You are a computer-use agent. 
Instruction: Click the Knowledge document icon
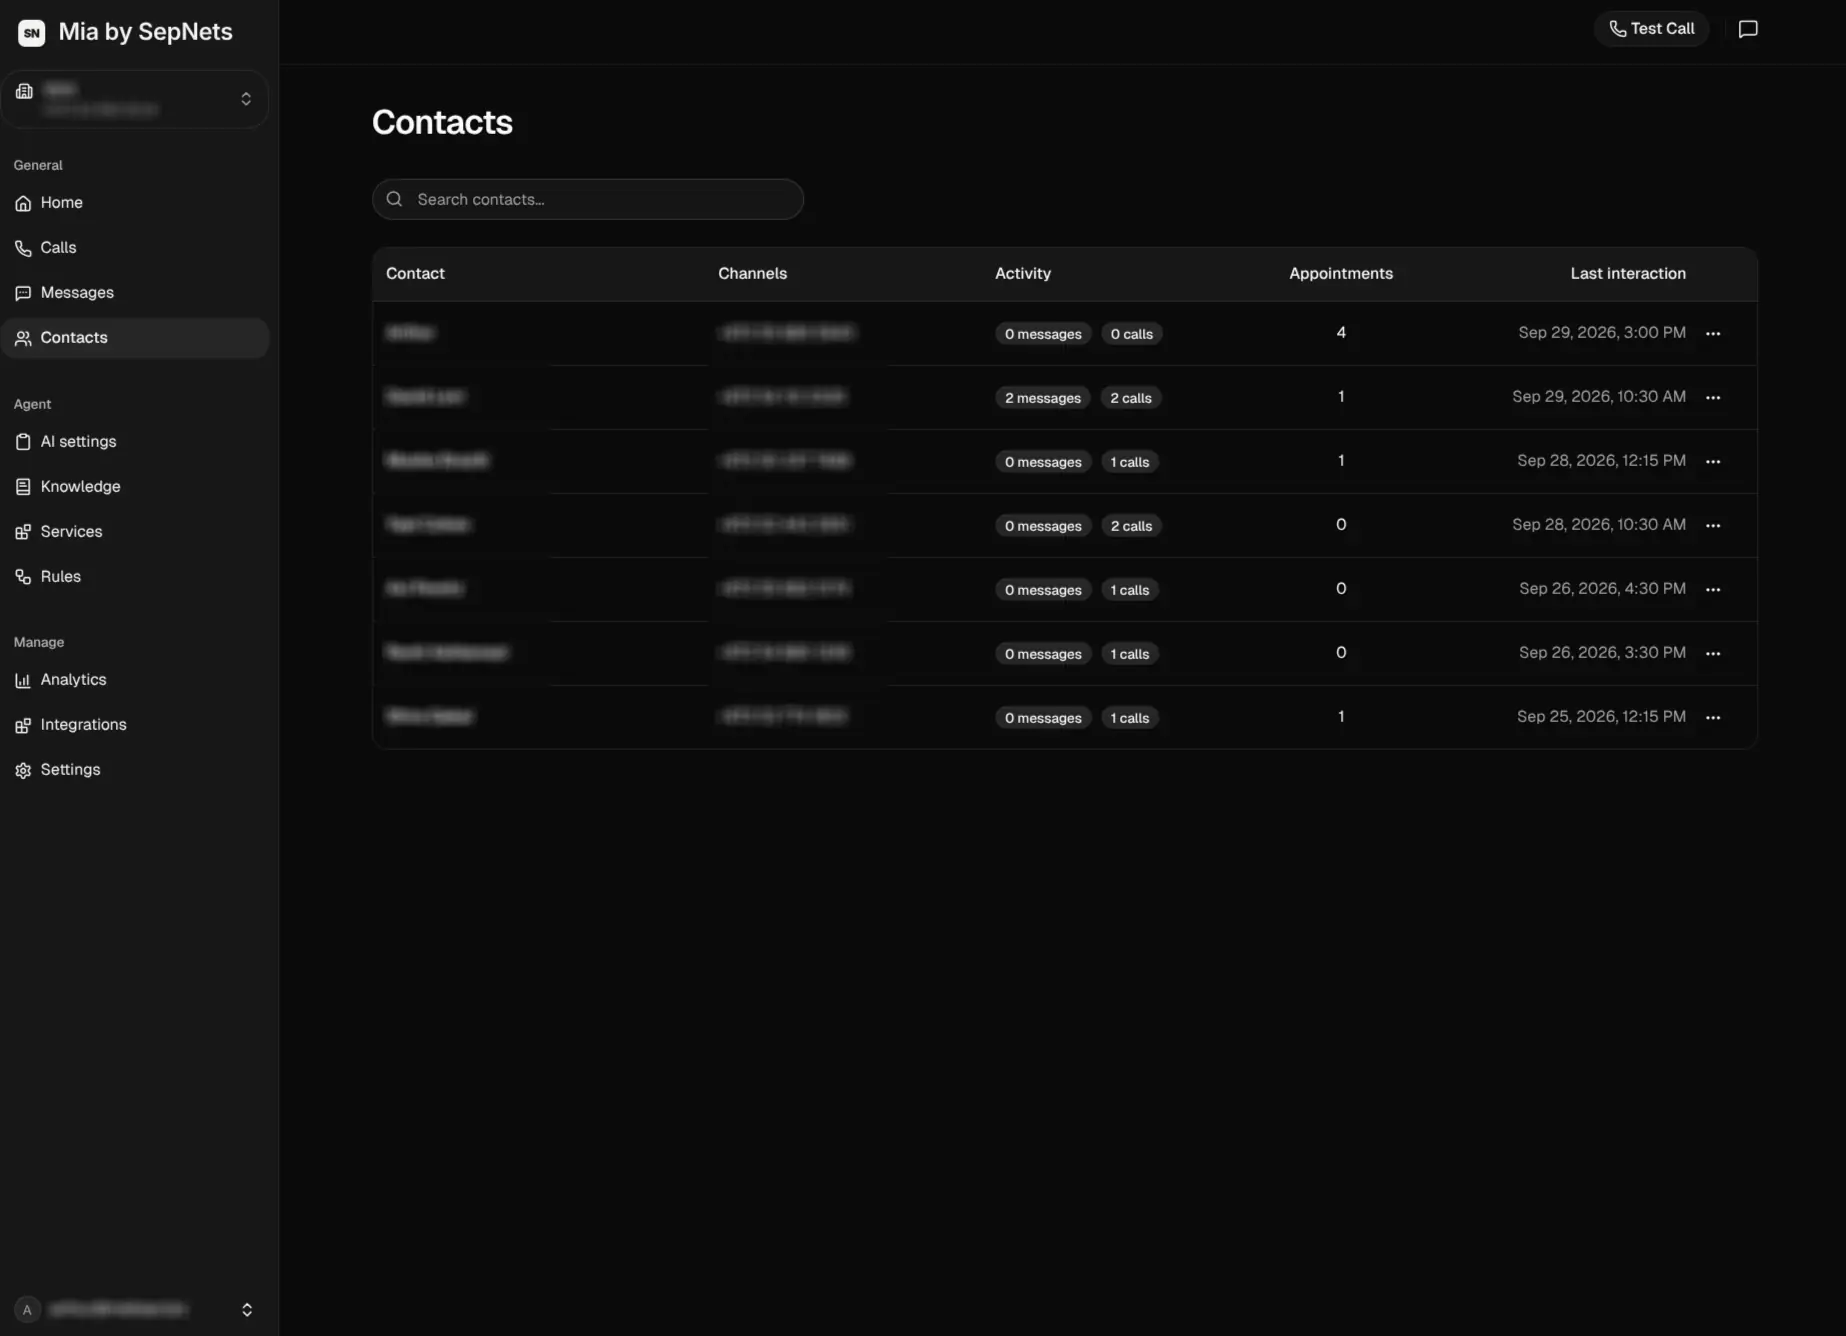[23, 487]
